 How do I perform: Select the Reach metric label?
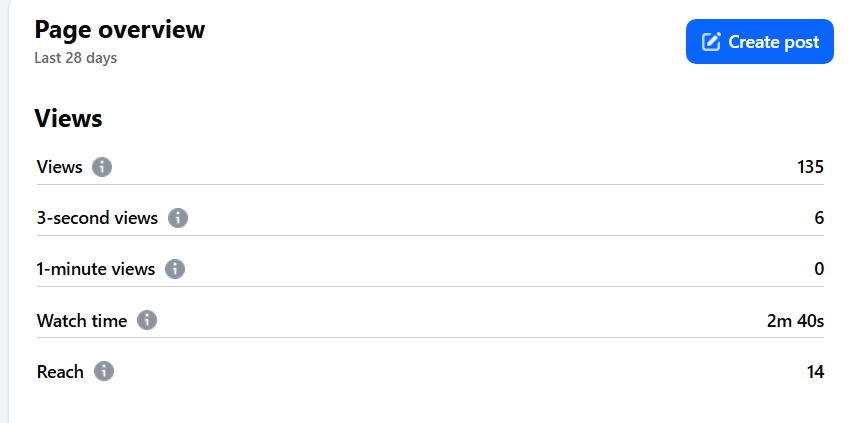pos(60,371)
